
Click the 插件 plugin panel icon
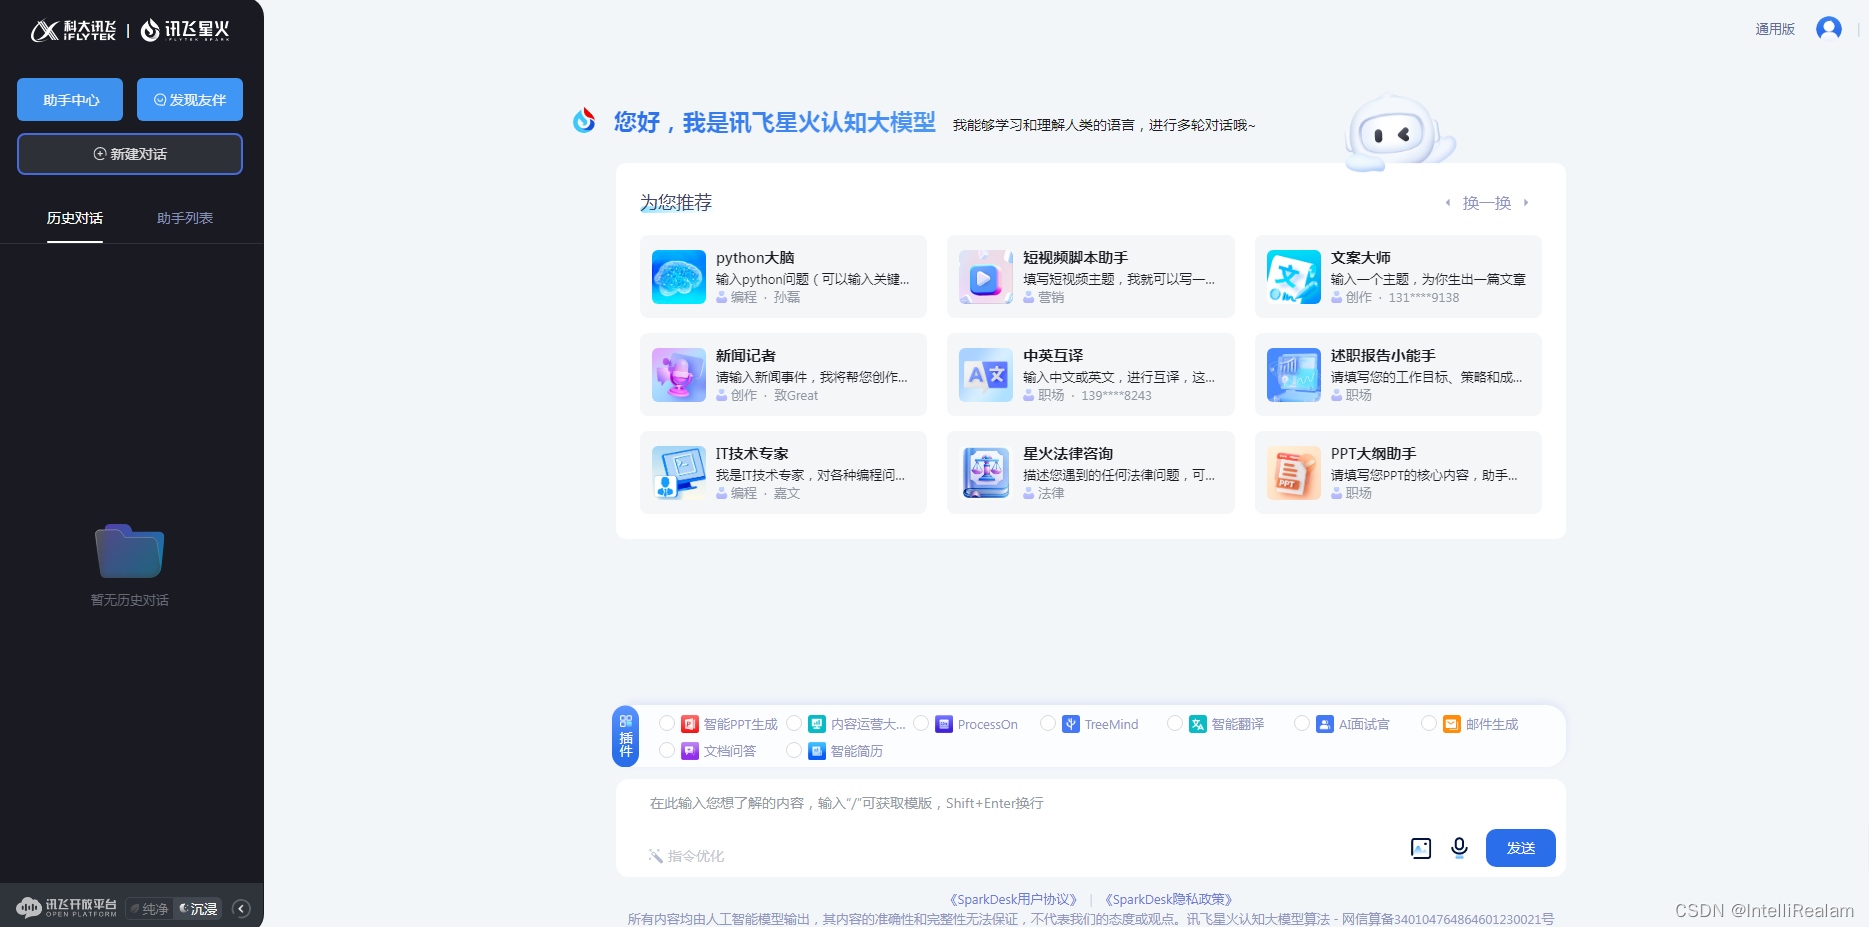626,736
